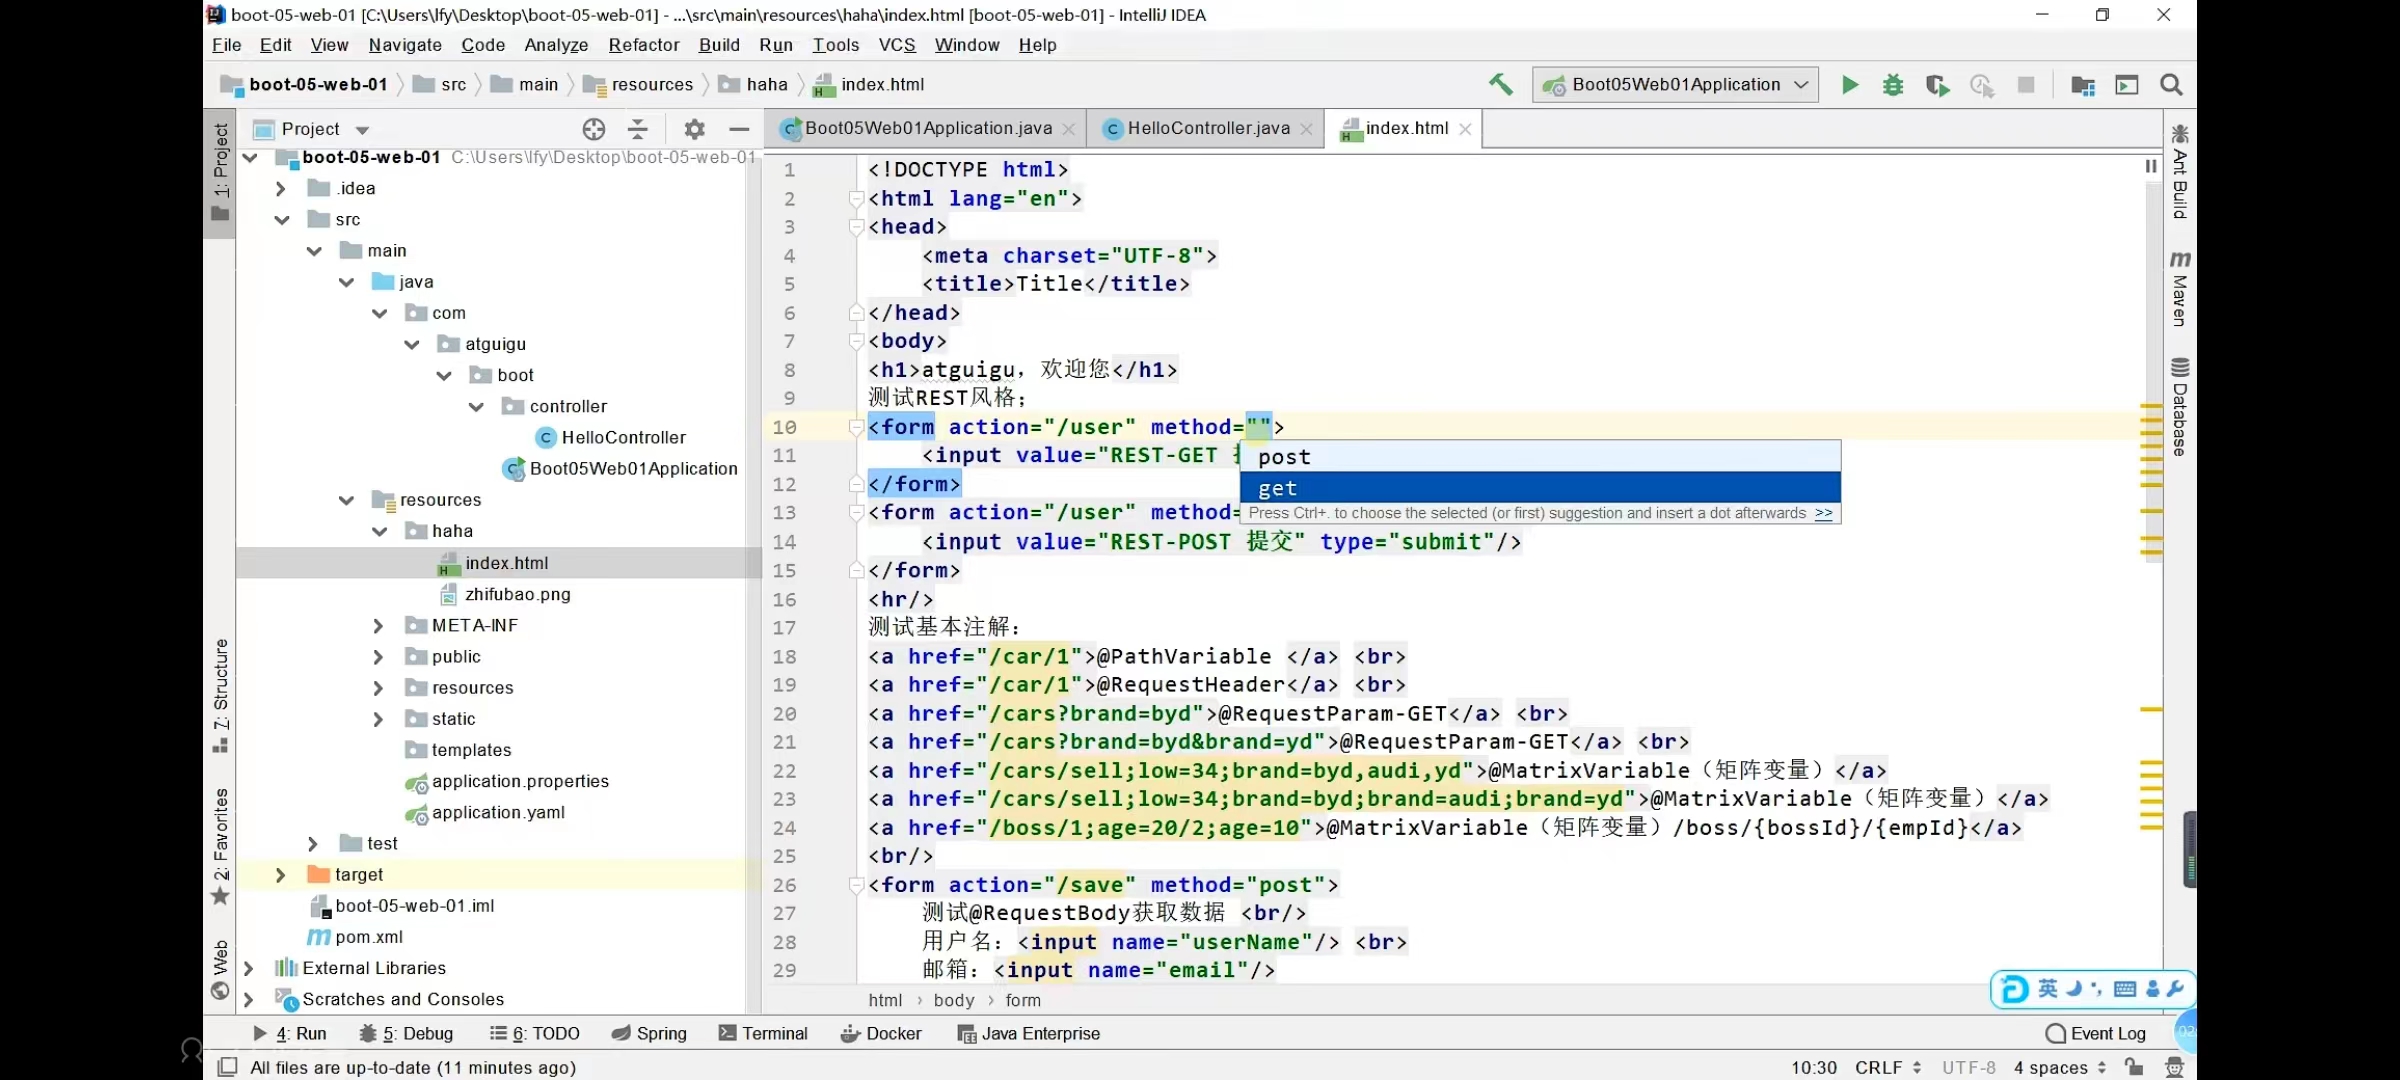Toggle the Maven tool window
Image resolution: width=2400 pixels, height=1080 pixels.
click(x=2180, y=290)
